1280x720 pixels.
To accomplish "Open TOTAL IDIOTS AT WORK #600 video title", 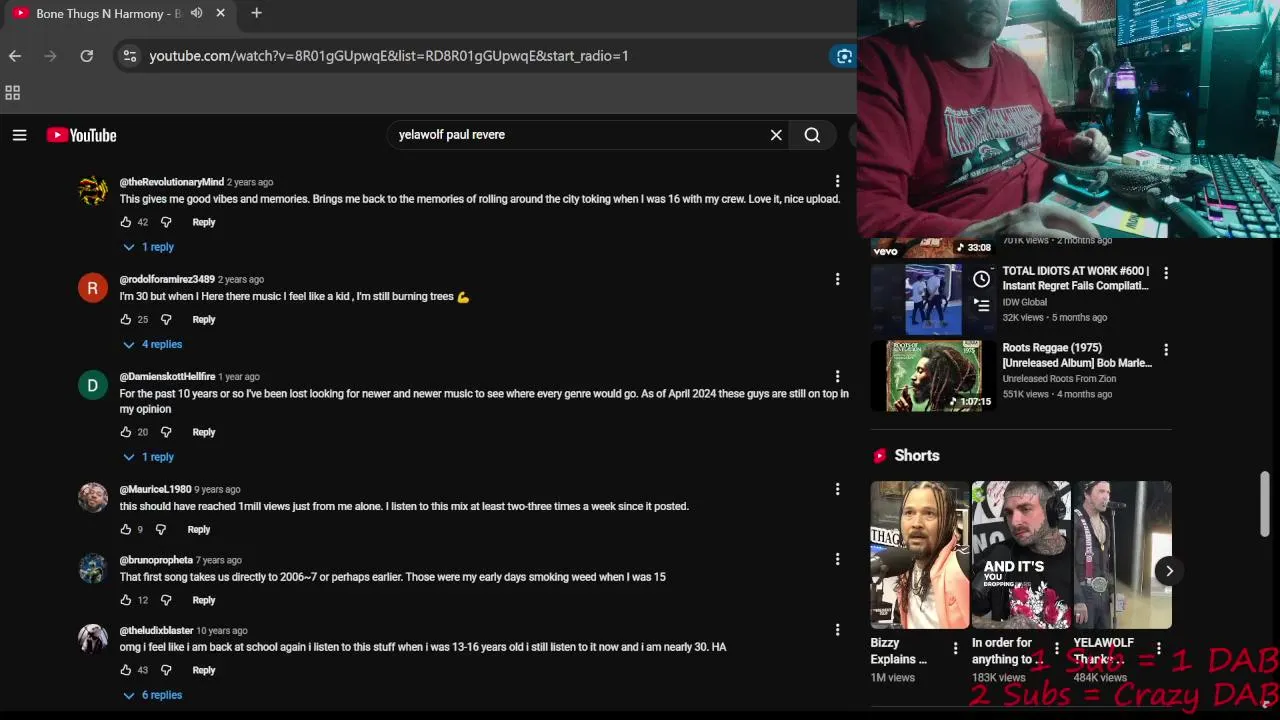I will (1076, 278).
